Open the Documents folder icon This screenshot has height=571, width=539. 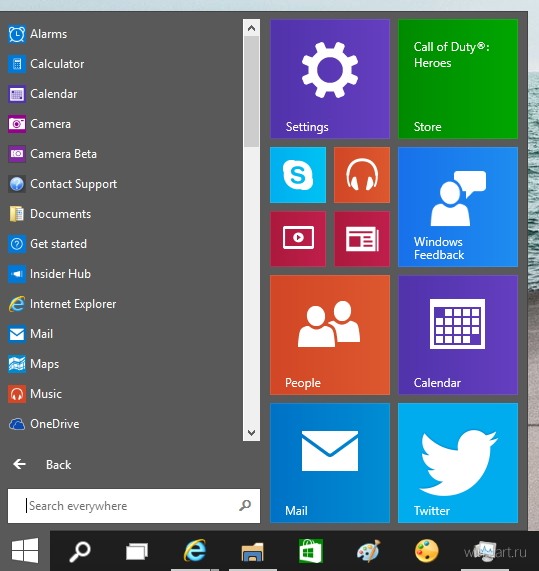pyautogui.click(x=17, y=214)
